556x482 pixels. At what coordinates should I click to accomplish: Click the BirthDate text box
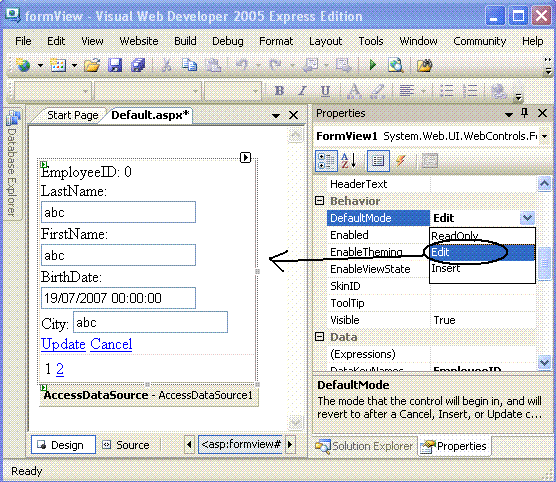click(118, 298)
